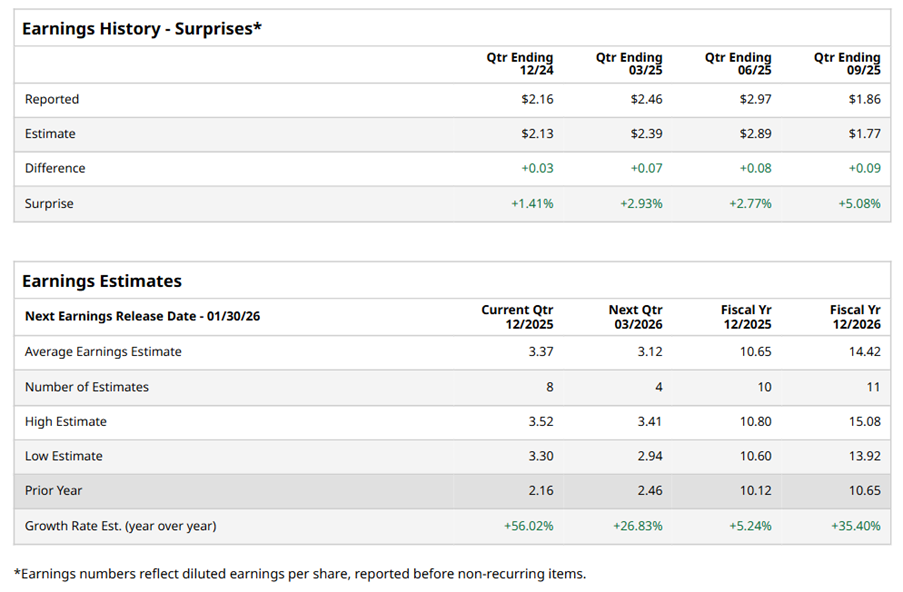Select the Qtr Ending 09/25 column header
Image resolution: width=903 pixels, height=592 pixels.
point(847,64)
